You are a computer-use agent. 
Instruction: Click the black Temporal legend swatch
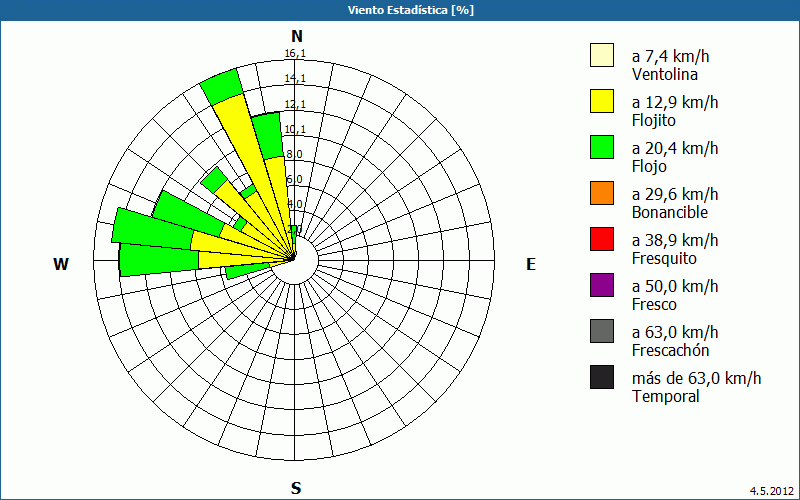(602, 377)
